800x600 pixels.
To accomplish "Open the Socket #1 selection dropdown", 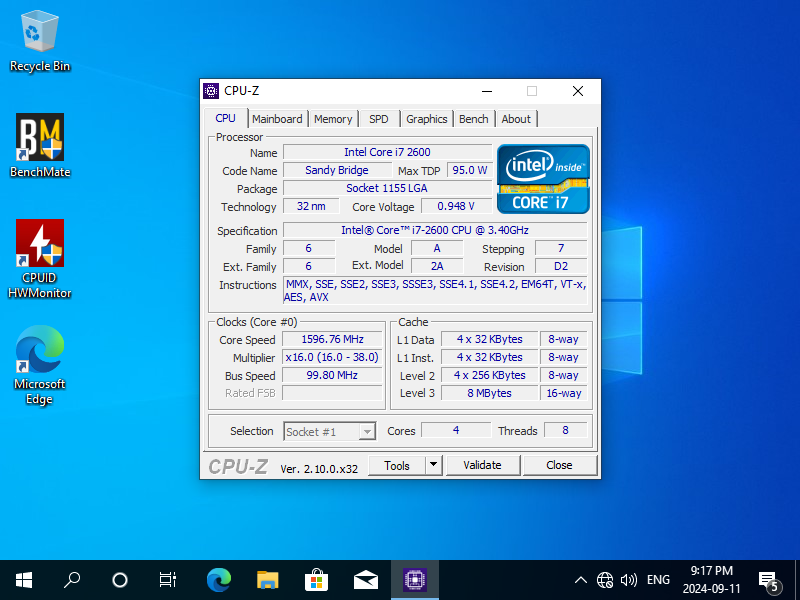I will pos(330,432).
